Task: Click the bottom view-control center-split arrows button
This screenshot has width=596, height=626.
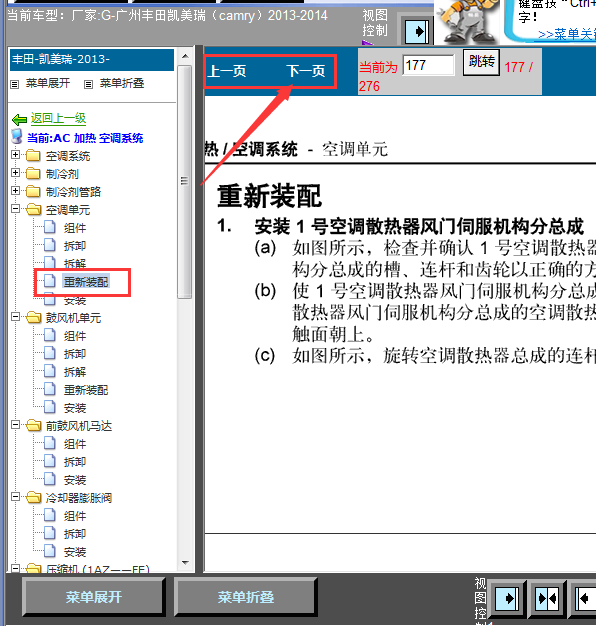Action: [x=546, y=598]
